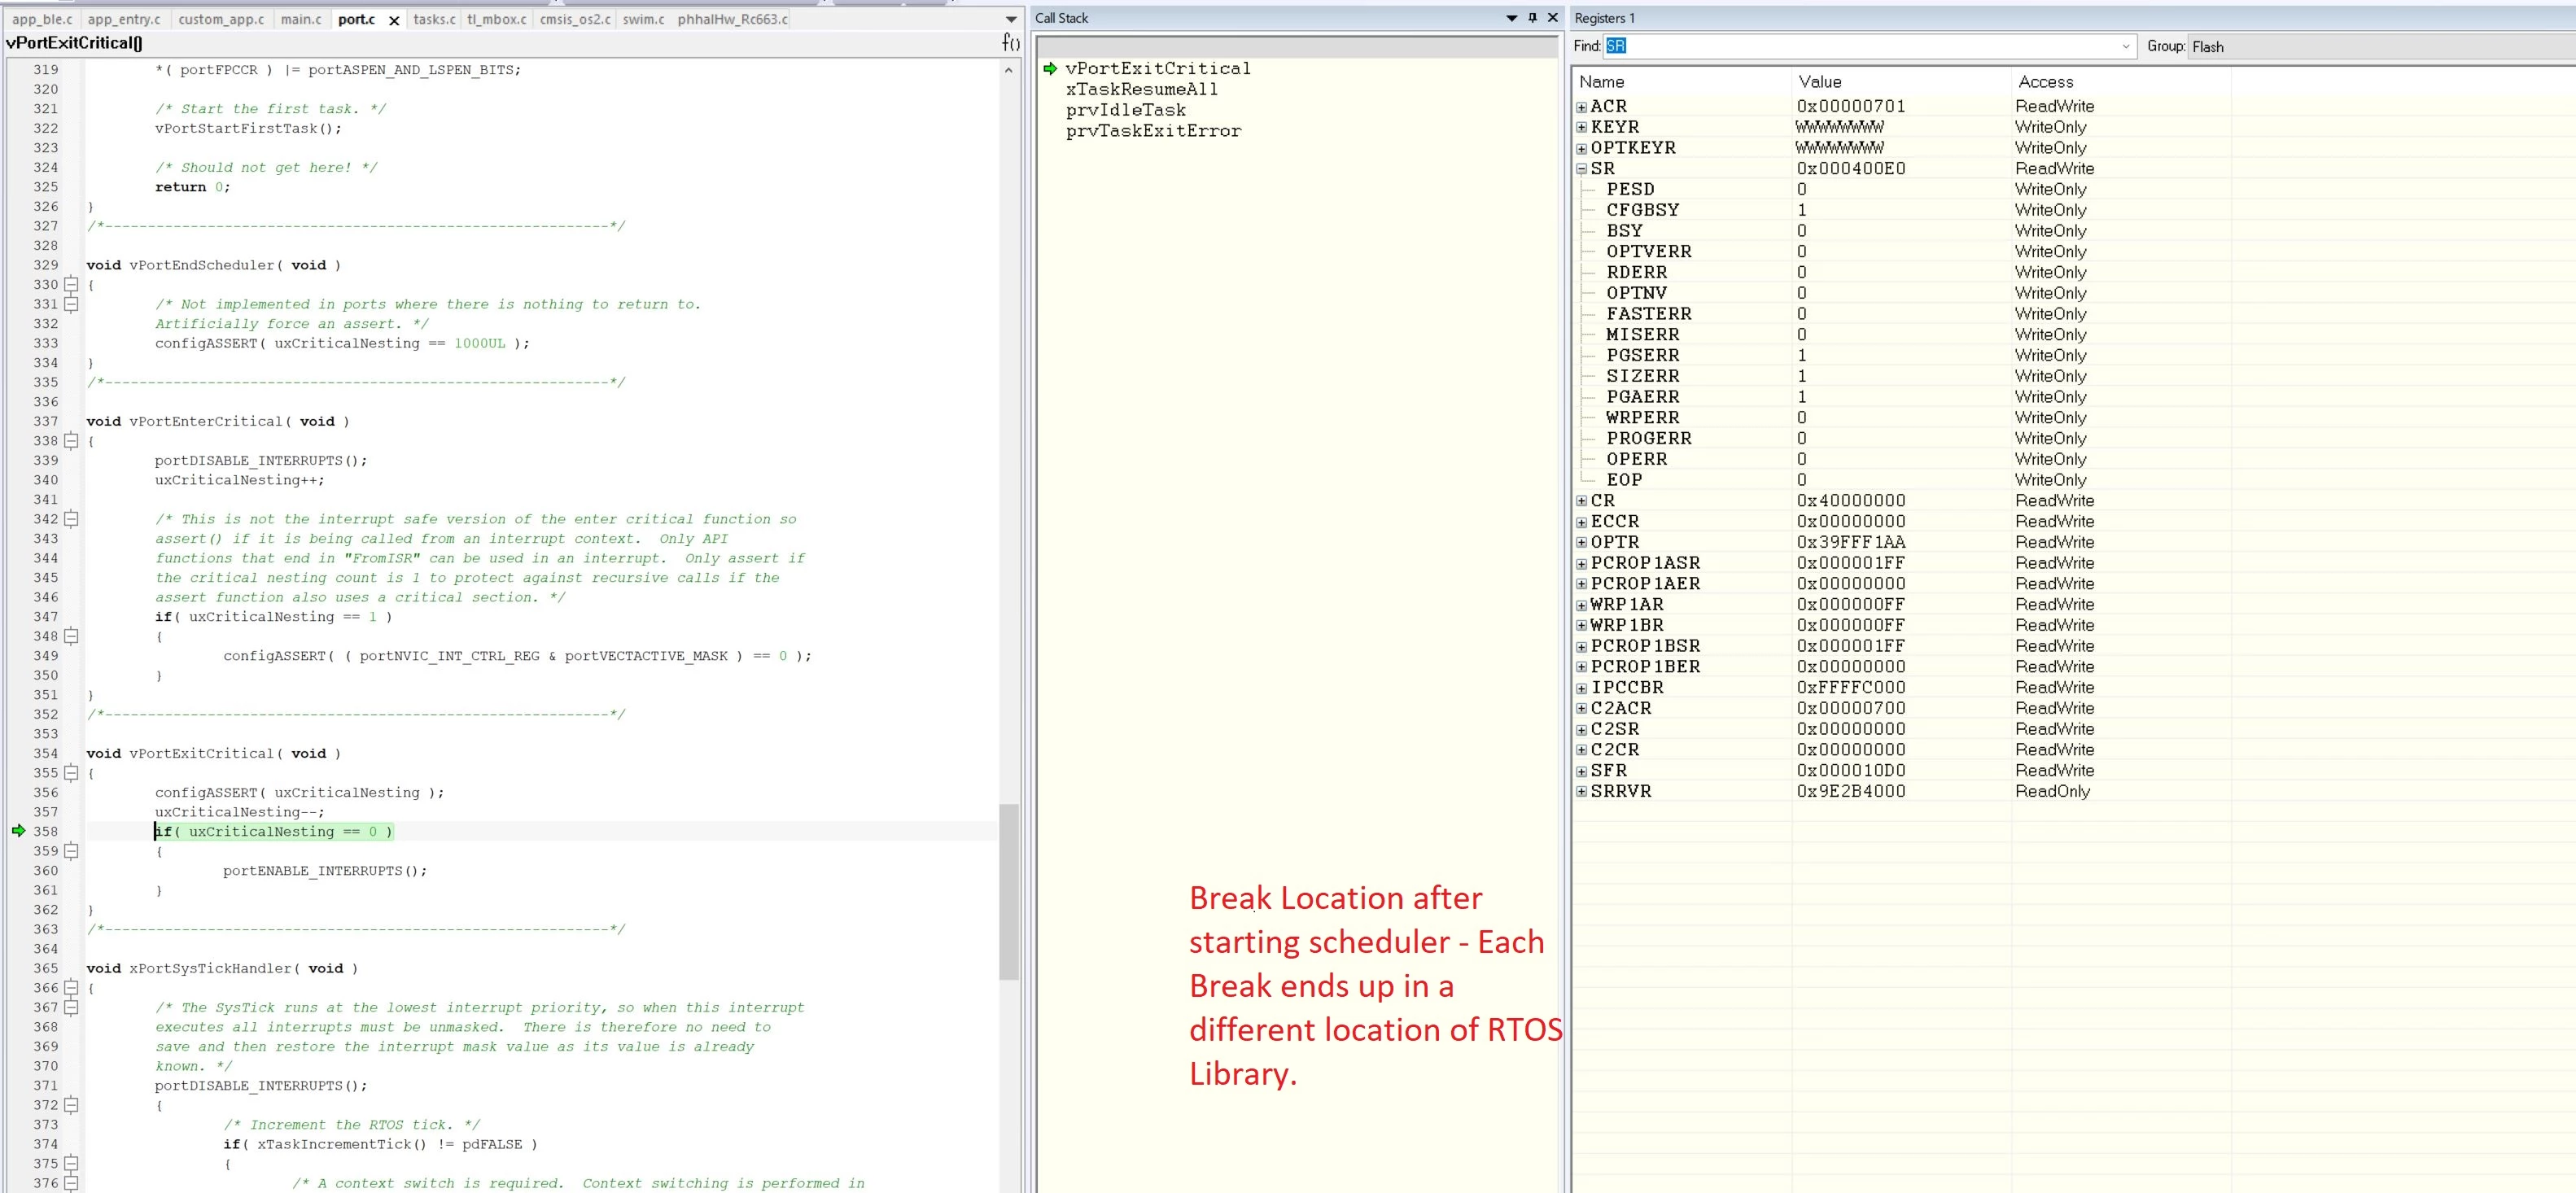2576x1193 pixels.
Task: Collapse the code fold at line 355
Action: pos(71,773)
